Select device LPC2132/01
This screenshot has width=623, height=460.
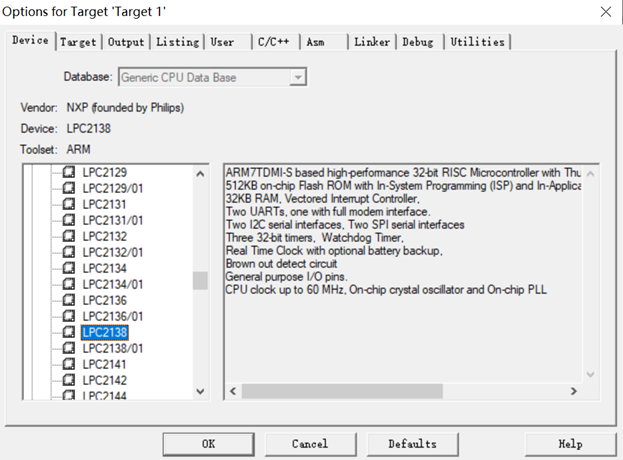(x=113, y=252)
